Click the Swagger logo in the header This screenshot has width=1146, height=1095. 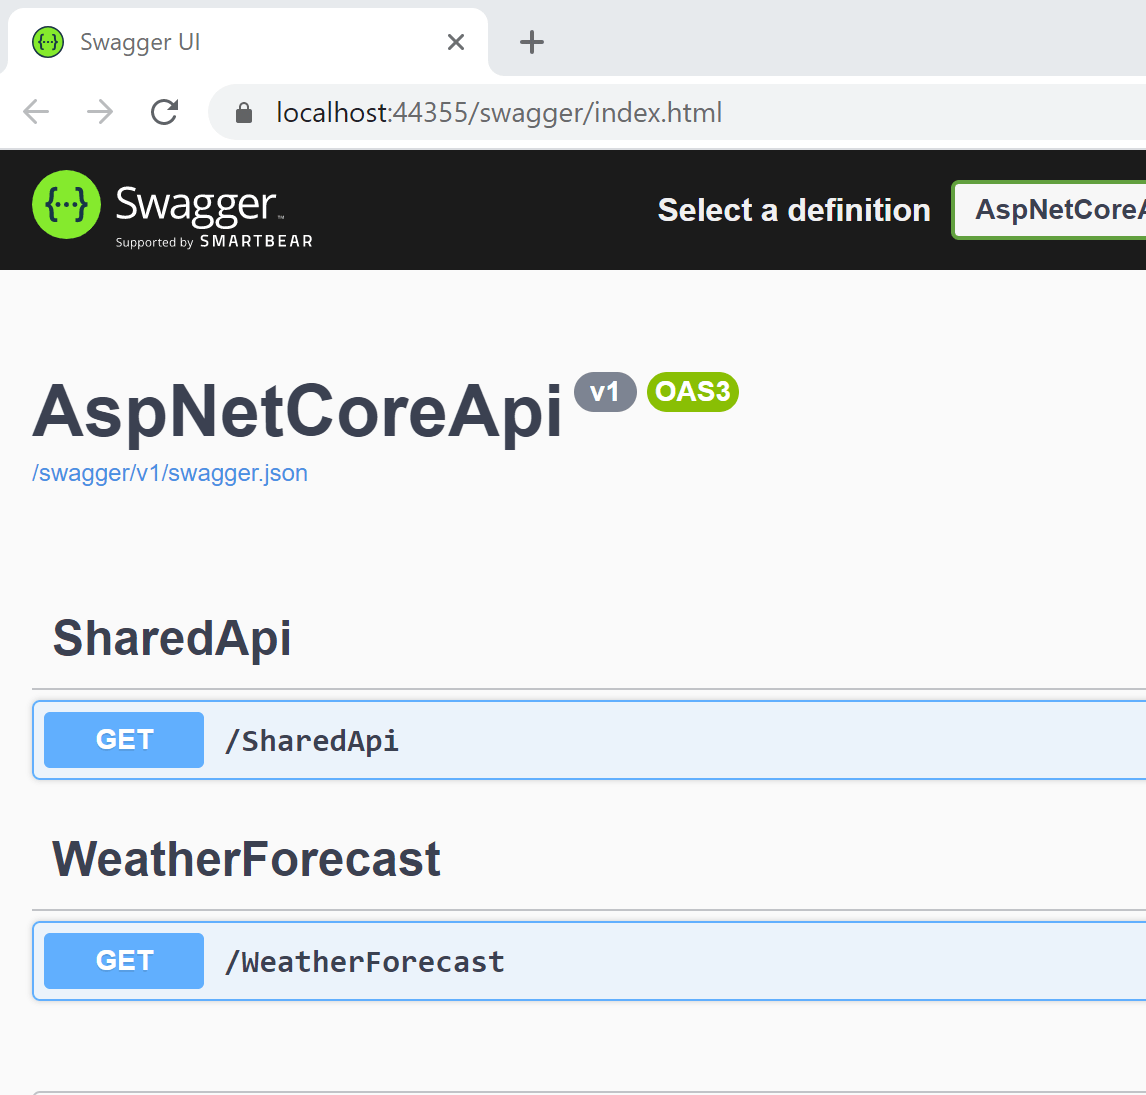(x=172, y=209)
